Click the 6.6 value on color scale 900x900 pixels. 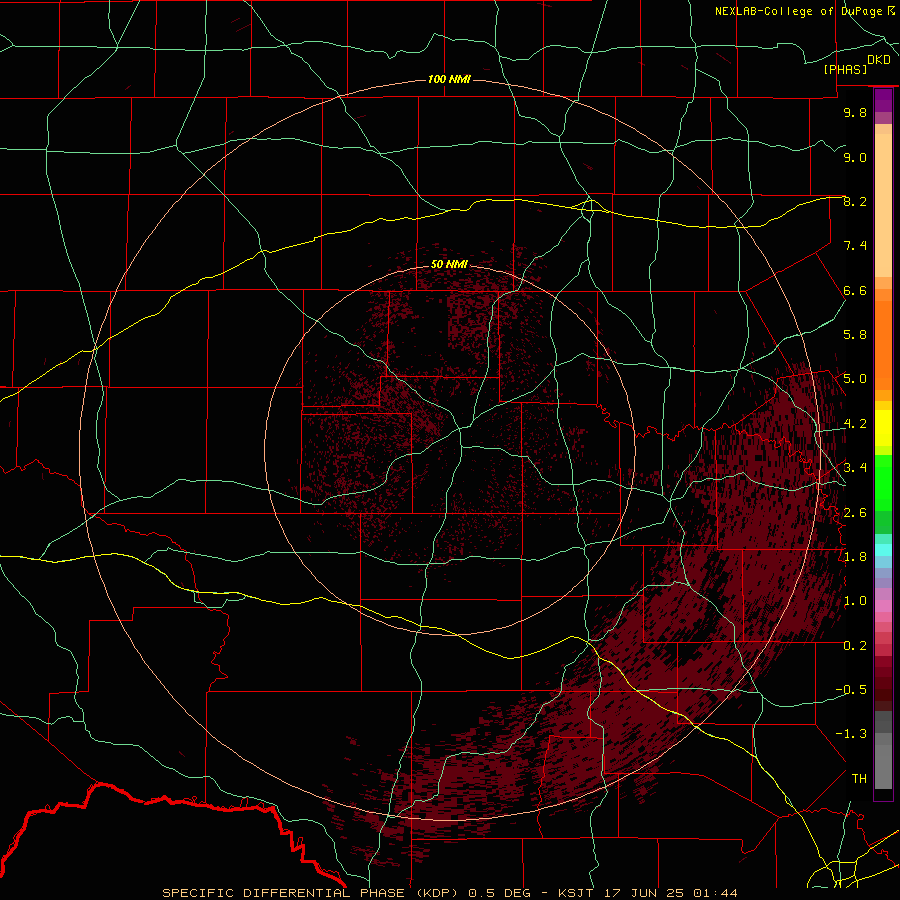tap(855, 290)
